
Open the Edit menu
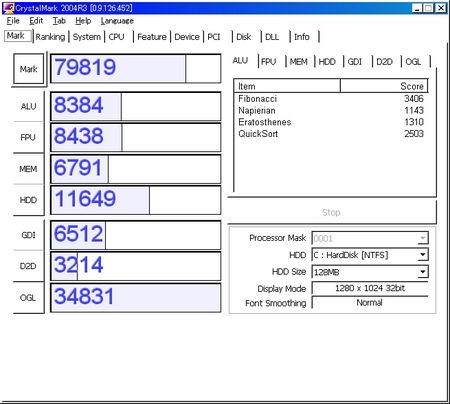[36, 21]
